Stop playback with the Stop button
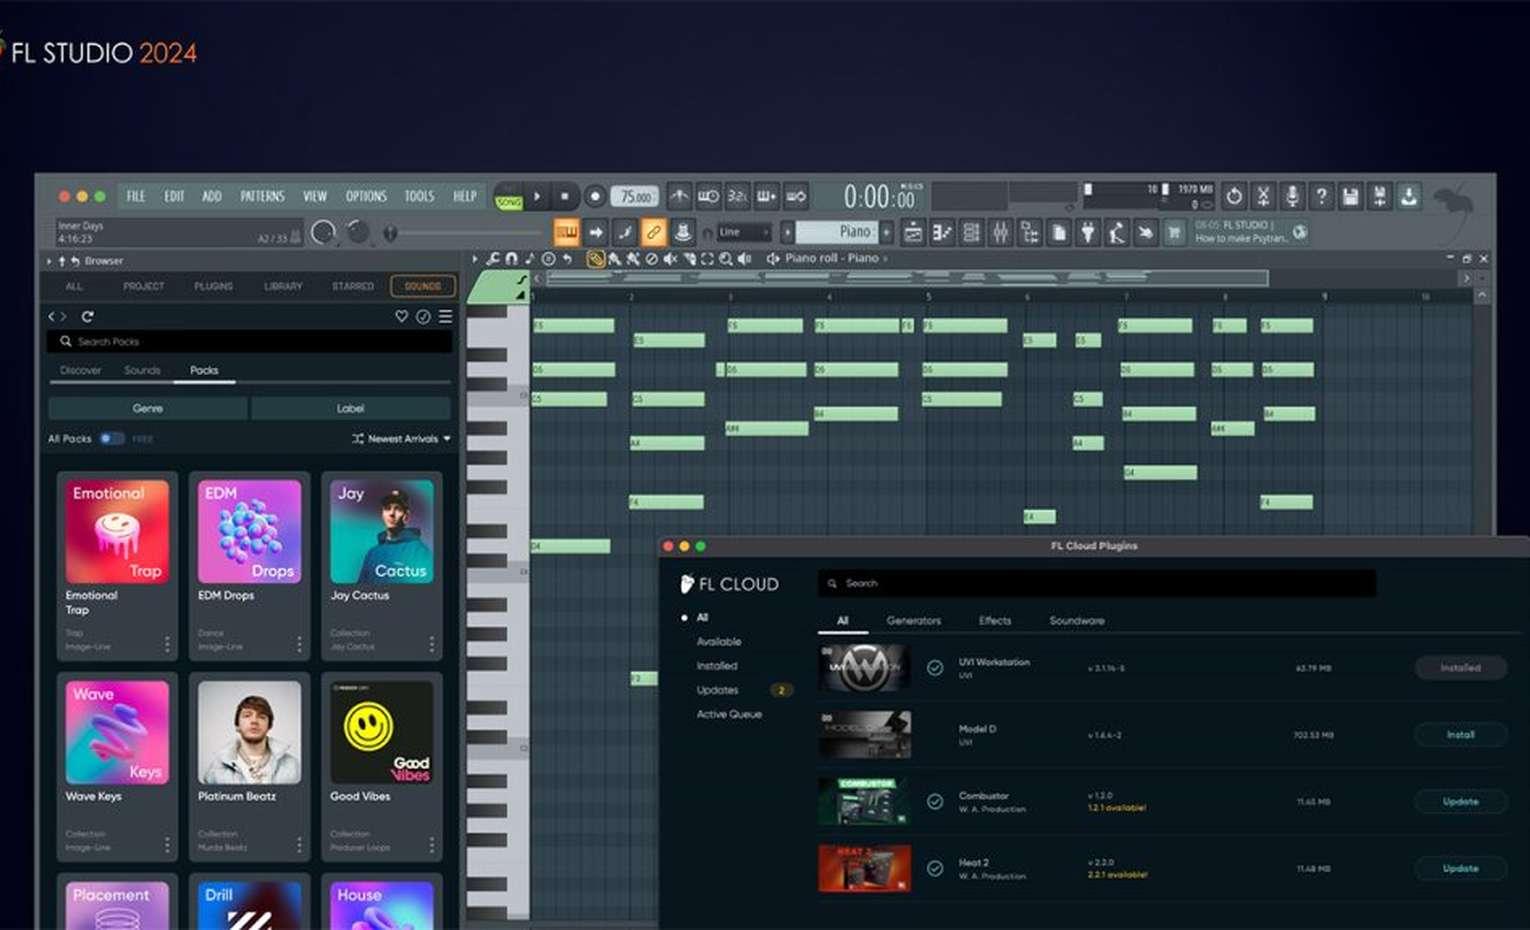Viewport: 1530px width, 930px height. 564,196
